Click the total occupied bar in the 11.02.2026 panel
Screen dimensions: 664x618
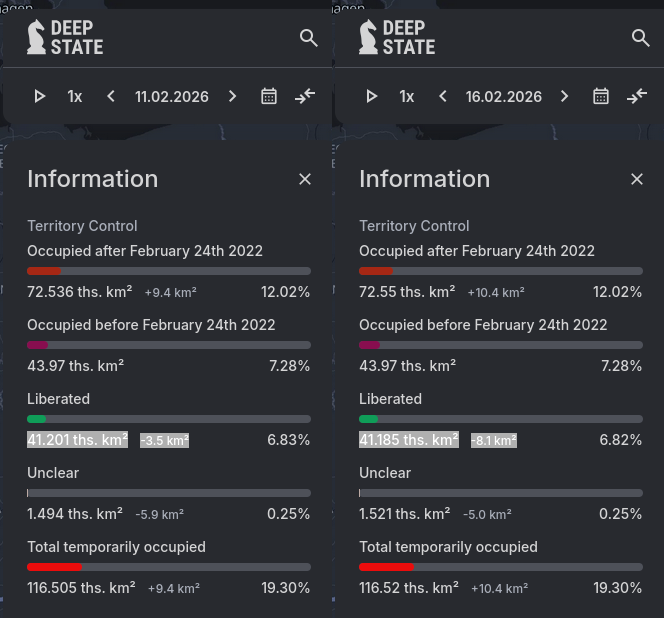pyautogui.click(x=169, y=567)
